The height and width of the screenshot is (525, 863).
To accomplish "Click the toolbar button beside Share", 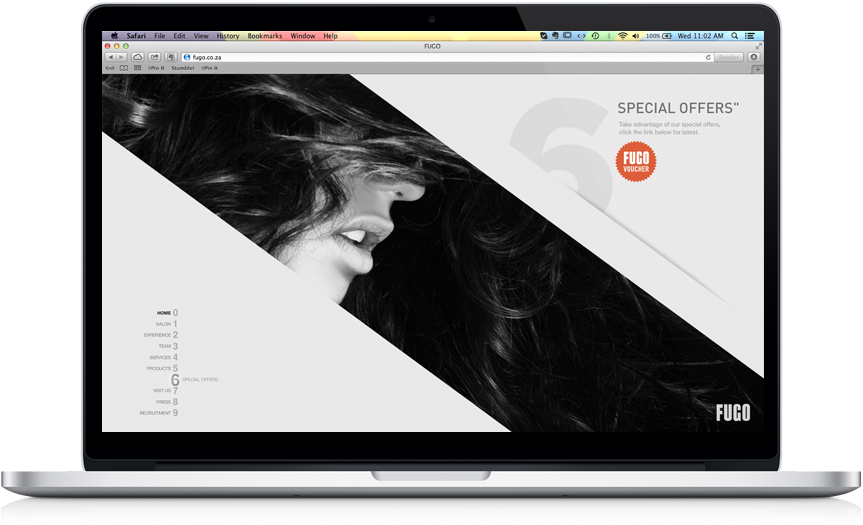I will pyautogui.click(x=171, y=57).
